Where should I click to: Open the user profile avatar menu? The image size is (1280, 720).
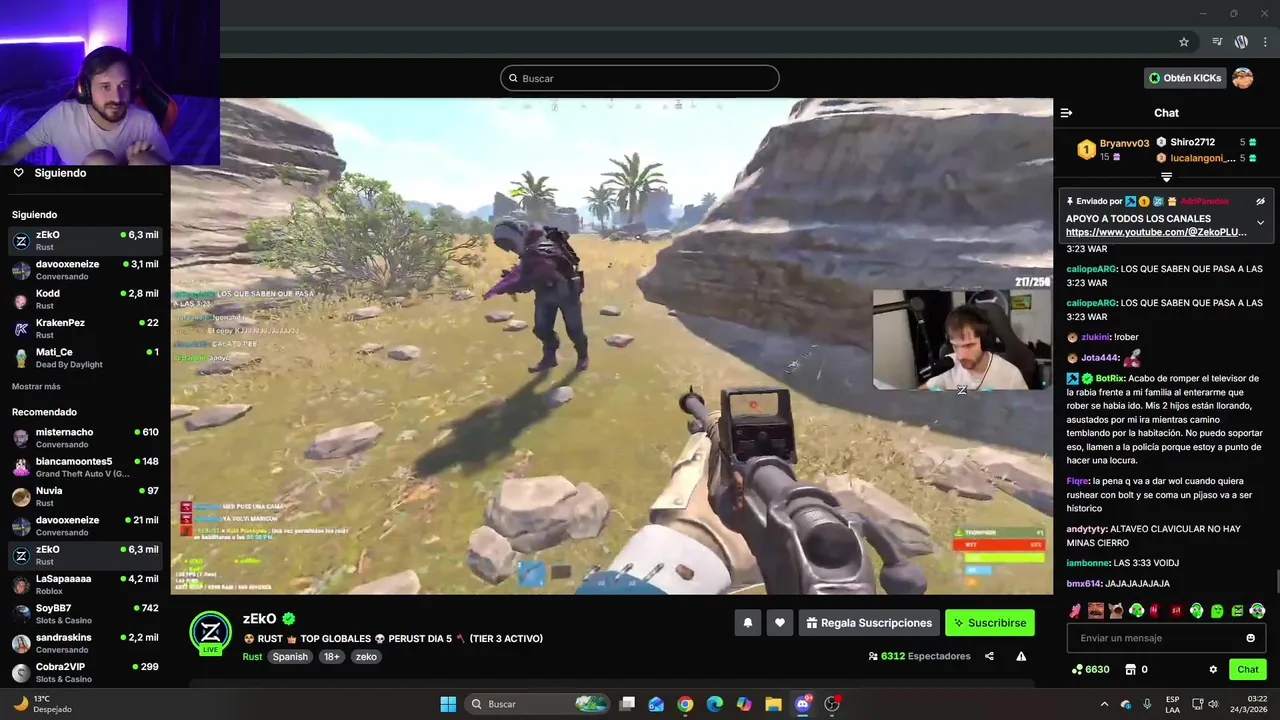click(1243, 78)
